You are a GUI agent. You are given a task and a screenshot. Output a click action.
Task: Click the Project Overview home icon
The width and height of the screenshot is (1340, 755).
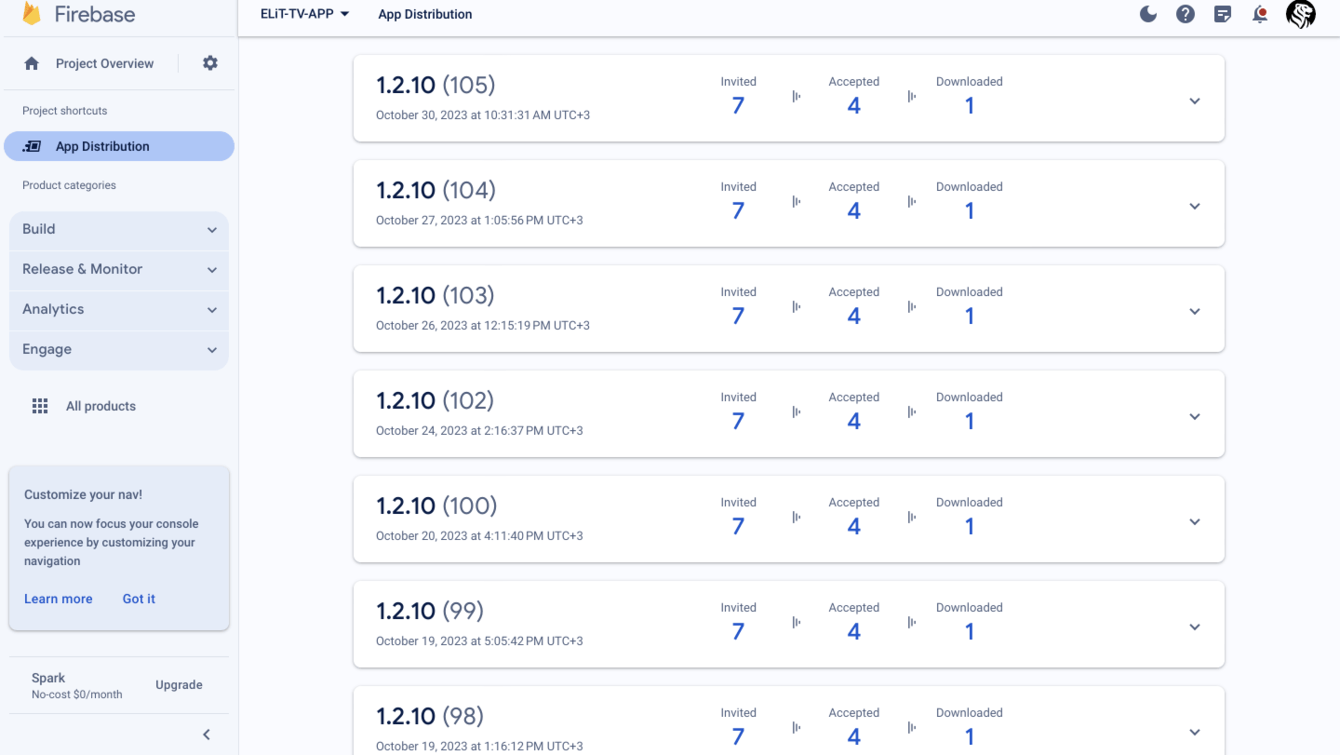click(32, 63)
